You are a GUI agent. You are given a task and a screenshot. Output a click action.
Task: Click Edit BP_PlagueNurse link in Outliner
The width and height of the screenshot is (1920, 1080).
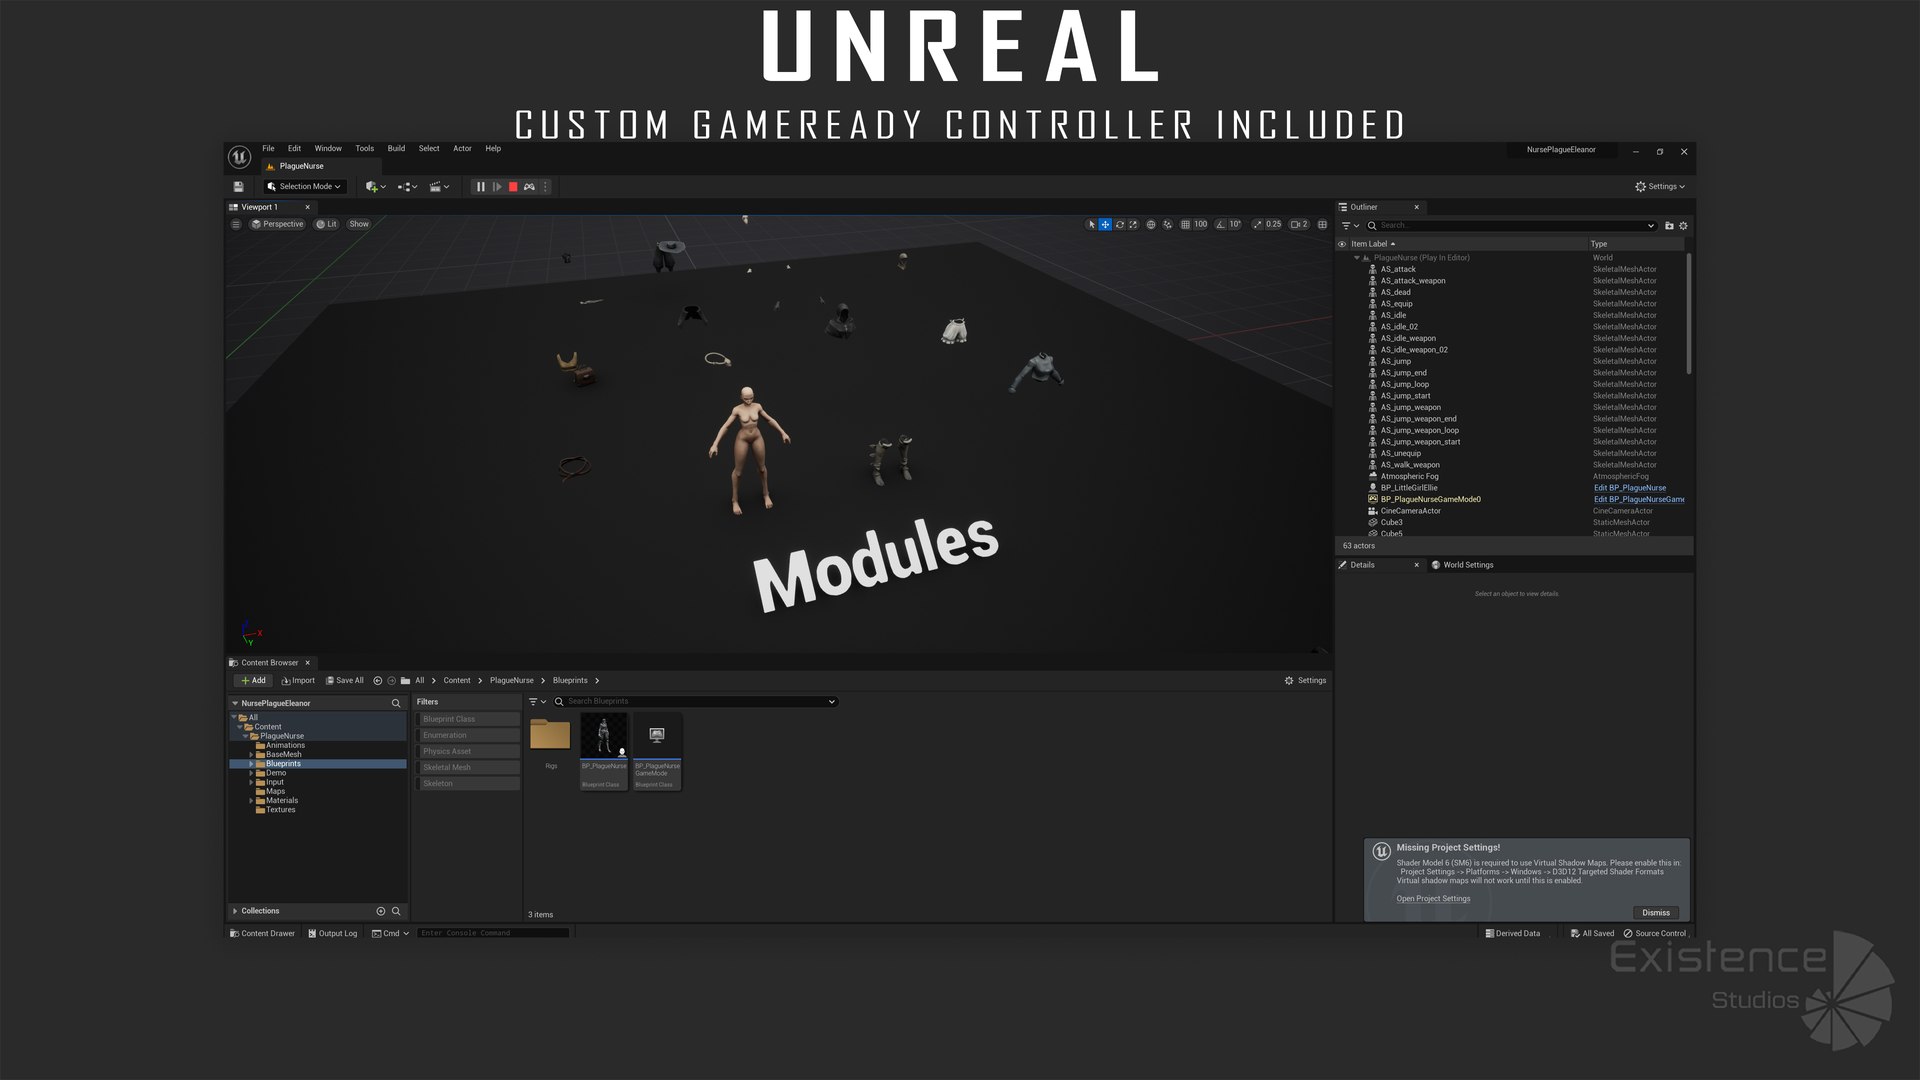(1630, 488)
